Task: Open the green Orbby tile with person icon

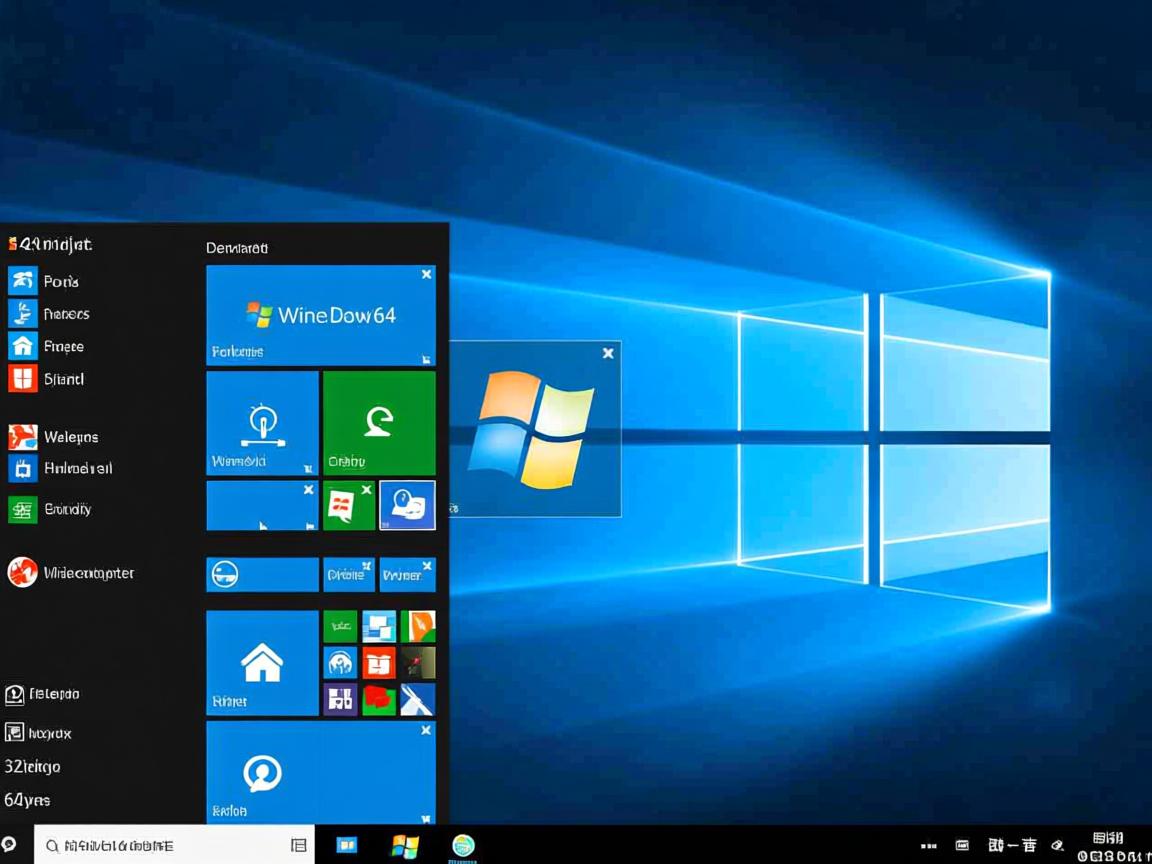Action: (x=378, y=422)
